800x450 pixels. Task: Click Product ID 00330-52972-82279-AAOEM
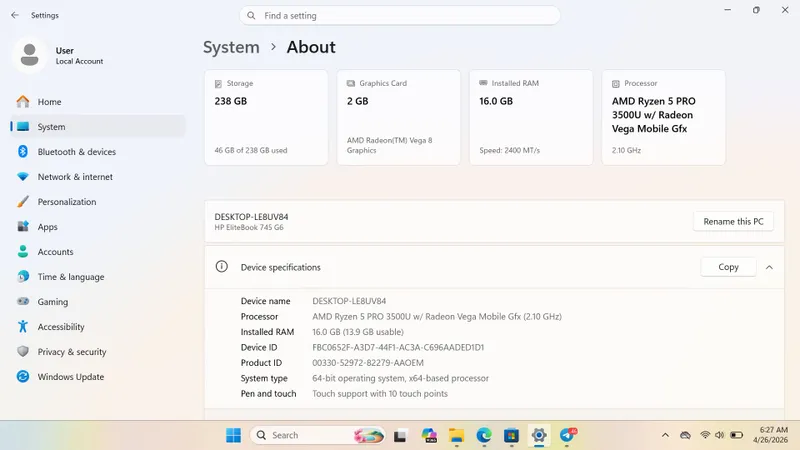pyautogui.click(x=368, y=363)
